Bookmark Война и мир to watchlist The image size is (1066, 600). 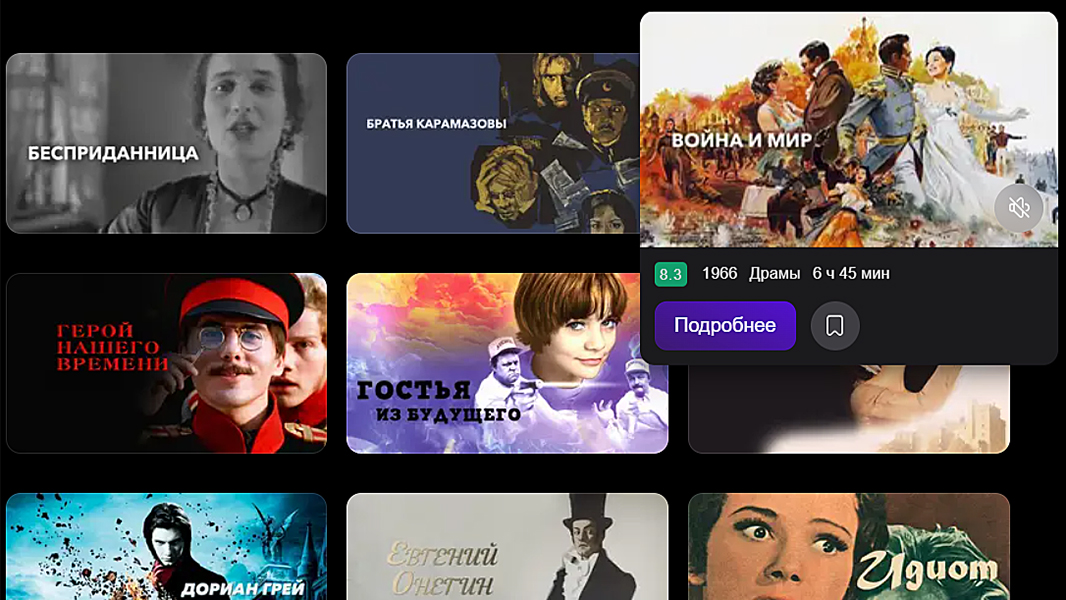click(x=835, y=326)
